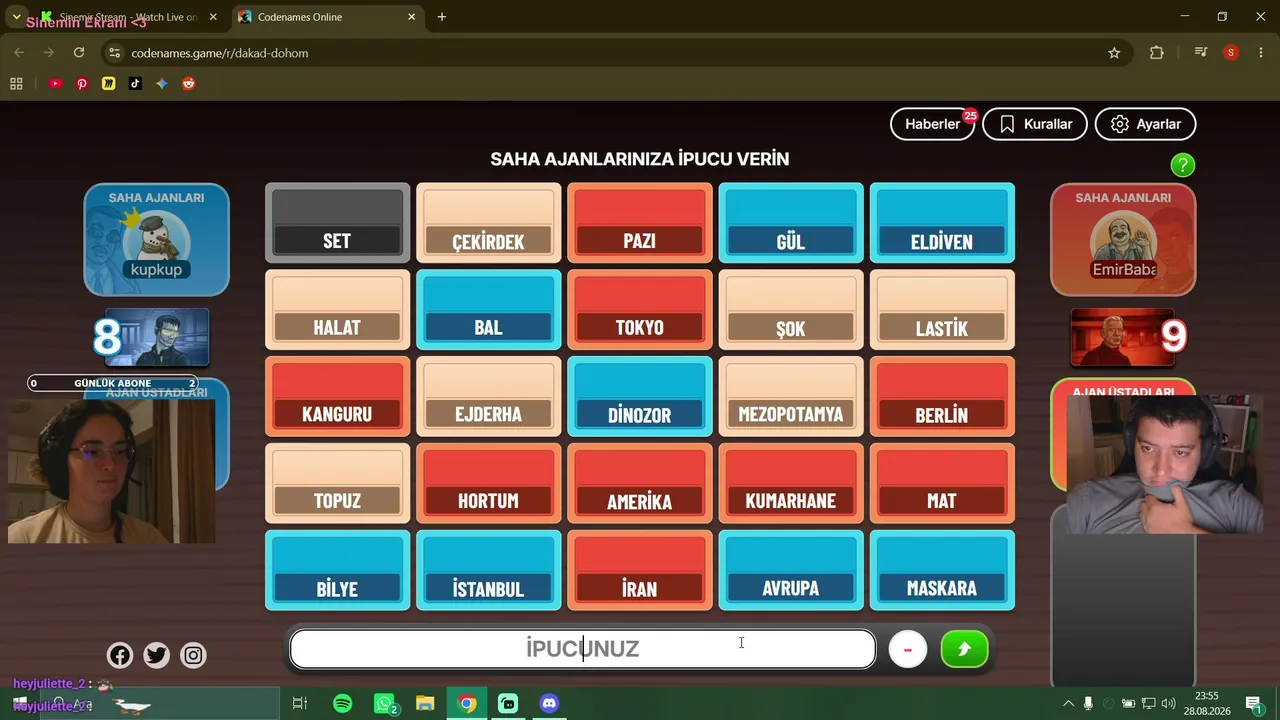Click the Chrome taskbar icon
The height and width of the screenshot is (720, 1280).
[x=467, y=704]
